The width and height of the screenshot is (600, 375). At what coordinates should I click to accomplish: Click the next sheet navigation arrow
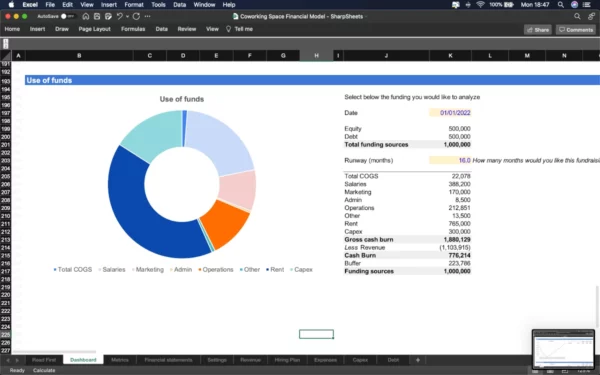click(x=17, y=360)
